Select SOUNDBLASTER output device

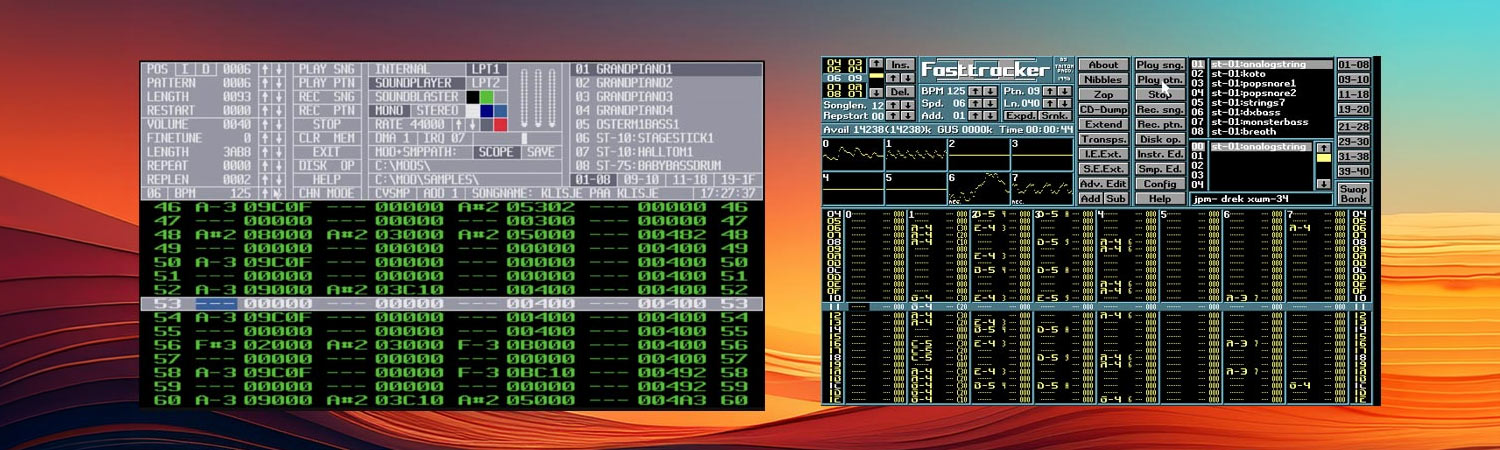coord(417,97)
